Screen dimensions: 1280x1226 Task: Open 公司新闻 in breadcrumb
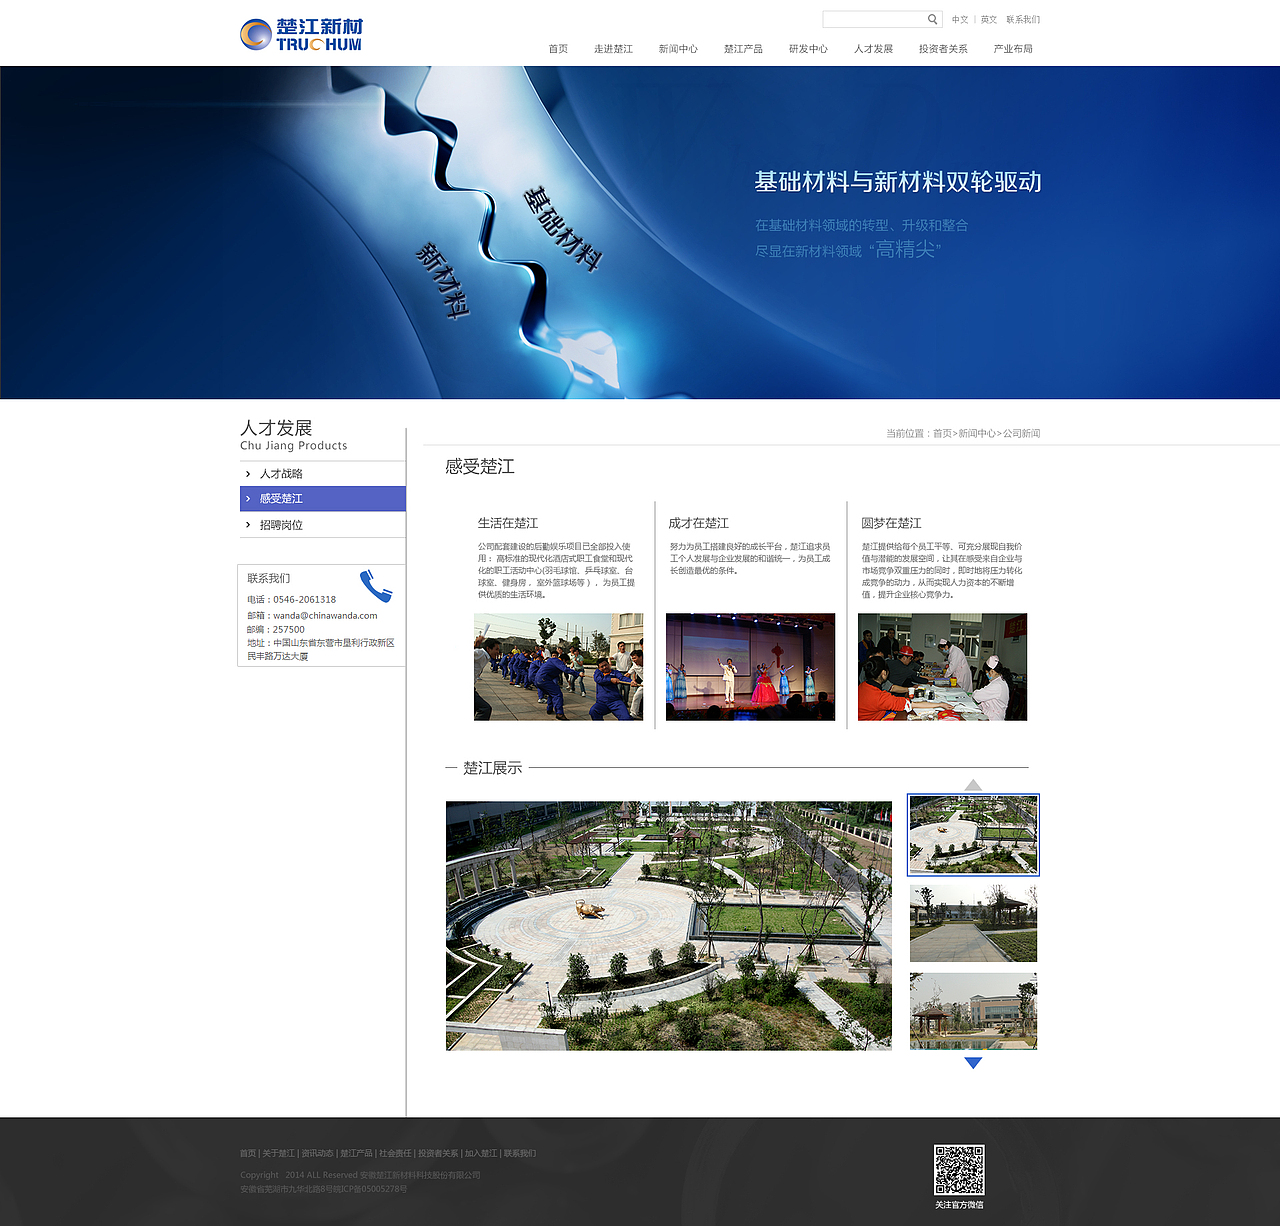point(1022,433)
